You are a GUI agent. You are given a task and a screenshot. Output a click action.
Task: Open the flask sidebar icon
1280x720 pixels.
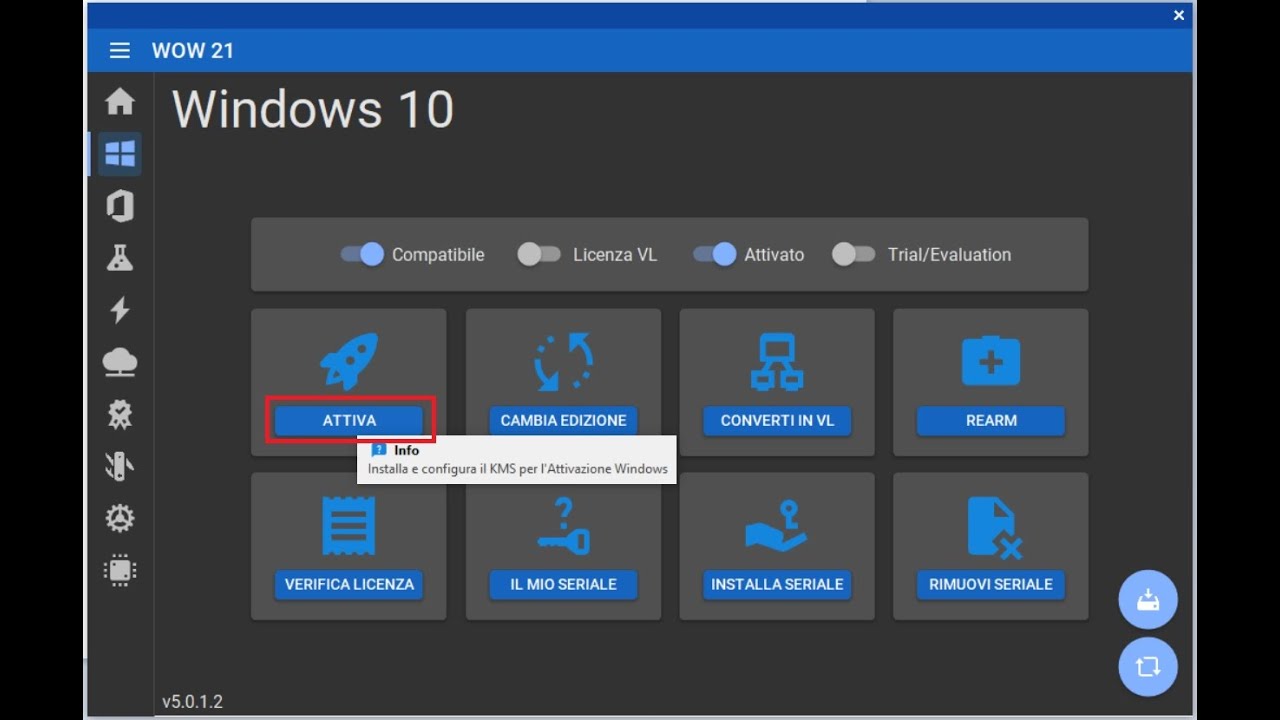(x=120, y=258)
